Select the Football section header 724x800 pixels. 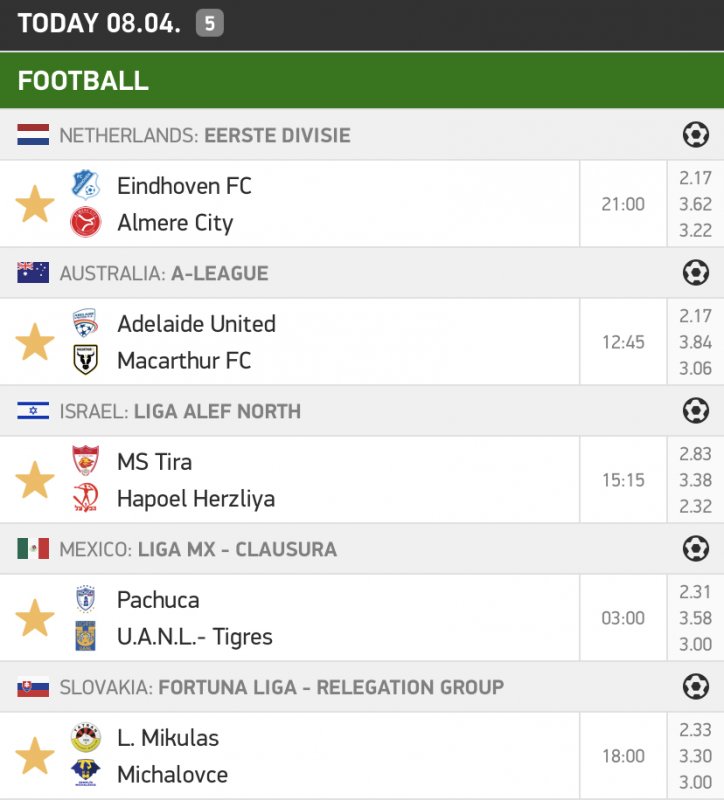pos(83,81)
